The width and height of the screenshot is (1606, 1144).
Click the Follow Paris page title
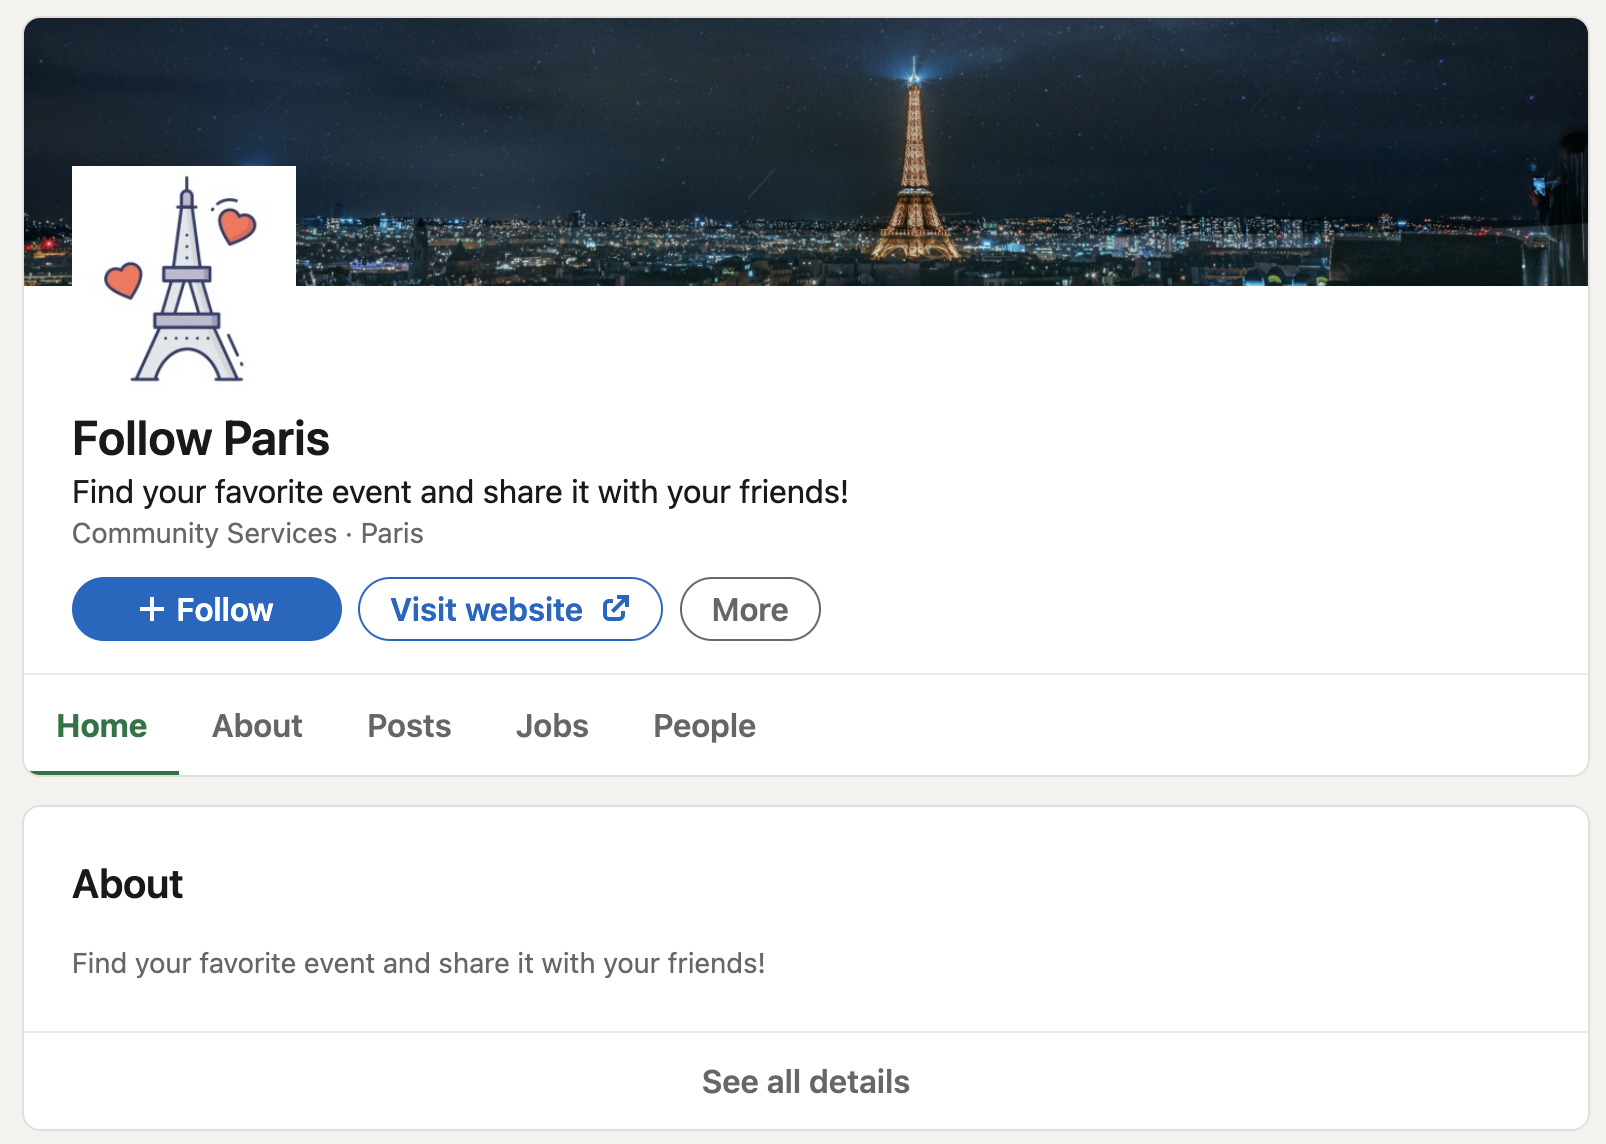tap(201, 438)
